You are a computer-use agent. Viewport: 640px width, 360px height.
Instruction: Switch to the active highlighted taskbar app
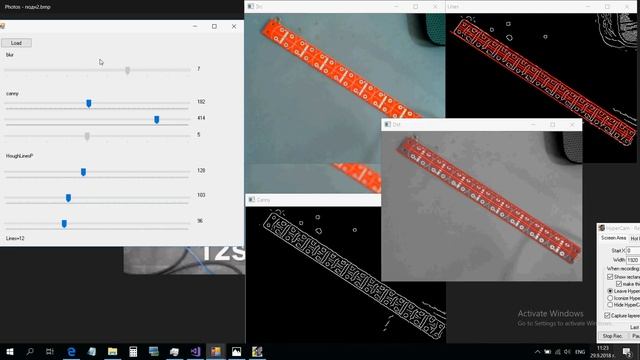[x=216, y=351]
